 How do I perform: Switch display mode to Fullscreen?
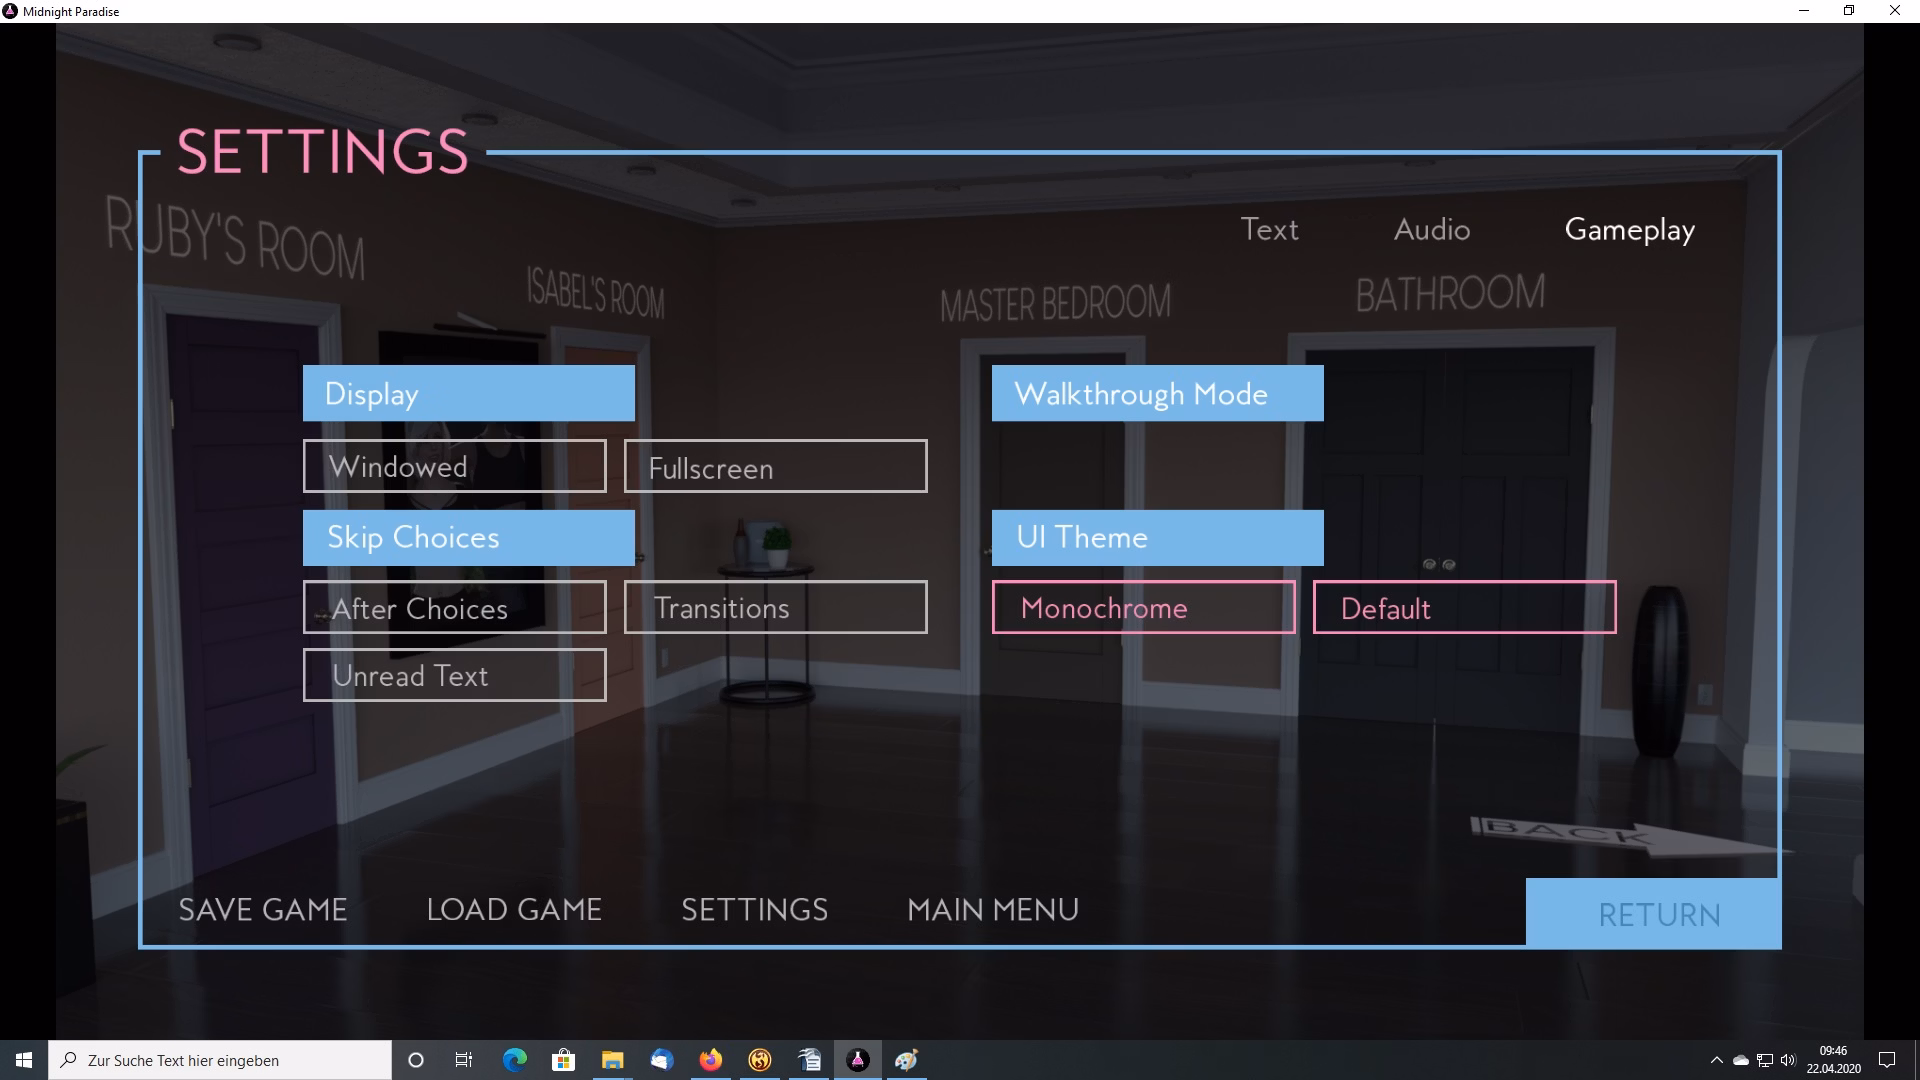(x=775, y=466)
